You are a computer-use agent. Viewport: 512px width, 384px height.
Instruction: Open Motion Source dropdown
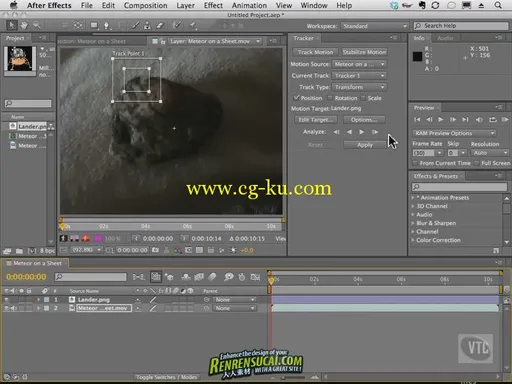click(x=359, y=64)
